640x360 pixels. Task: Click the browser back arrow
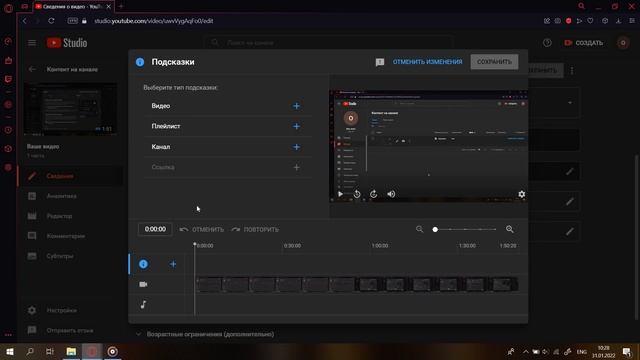[x=25, y=21]
